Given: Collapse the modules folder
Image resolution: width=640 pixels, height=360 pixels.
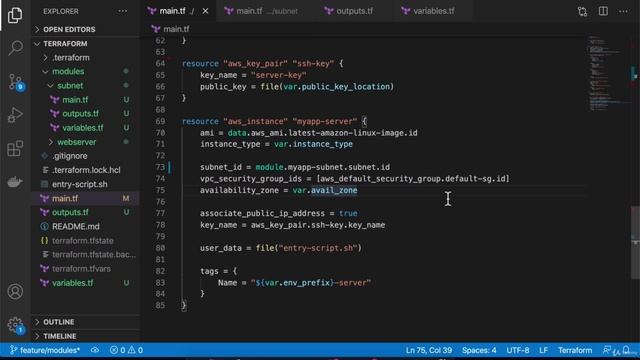Looking at the screenshot, I should click(x=85, y=71).
